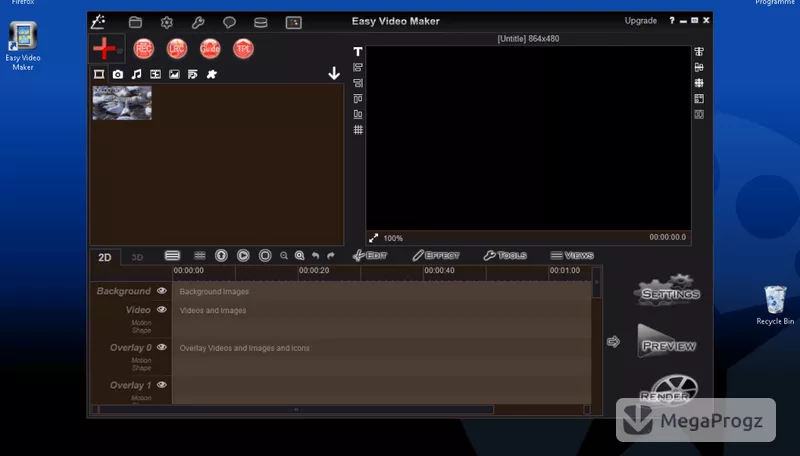Hide the Overlay 1 track eye icon
This screenshot has height=456, width=800.
click(x=162, y=385)
